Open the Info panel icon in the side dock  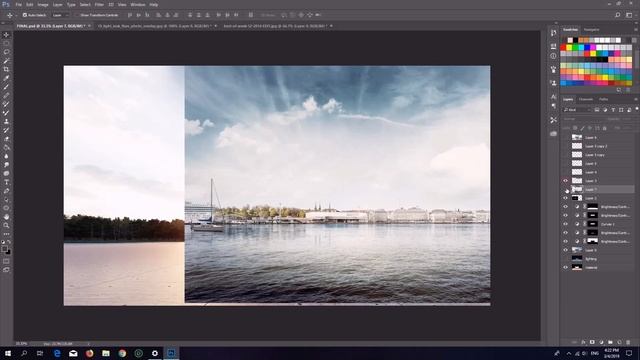tap(553, 56)
